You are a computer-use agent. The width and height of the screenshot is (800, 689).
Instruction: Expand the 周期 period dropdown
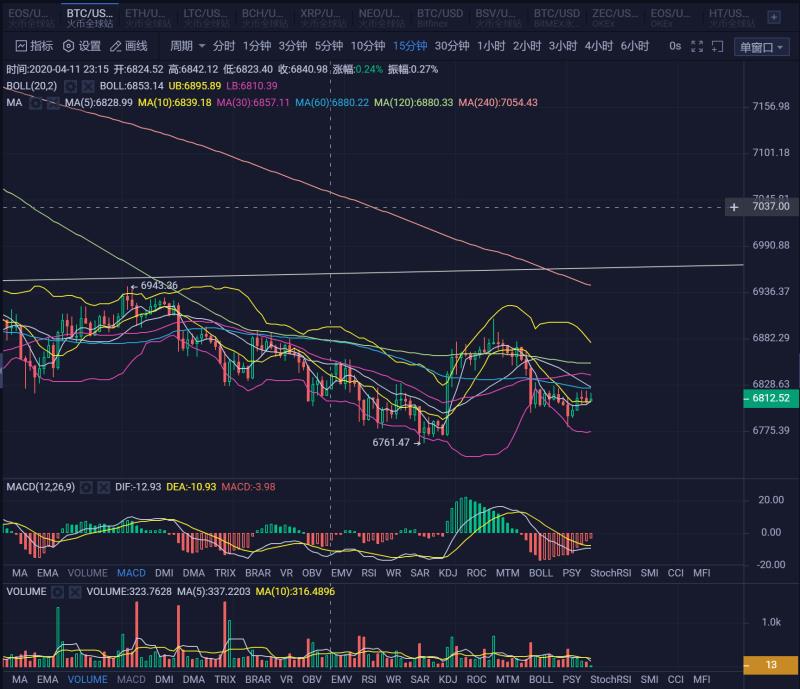[x=187, y=46]
